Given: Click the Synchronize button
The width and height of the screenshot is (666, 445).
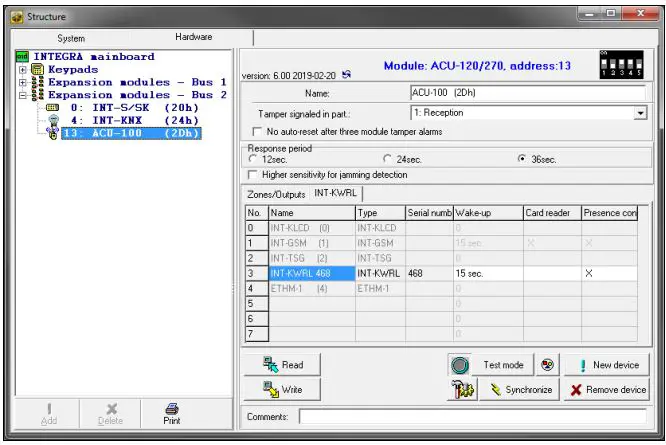Looking at the screenshot, I should click(x=520, y=389).
